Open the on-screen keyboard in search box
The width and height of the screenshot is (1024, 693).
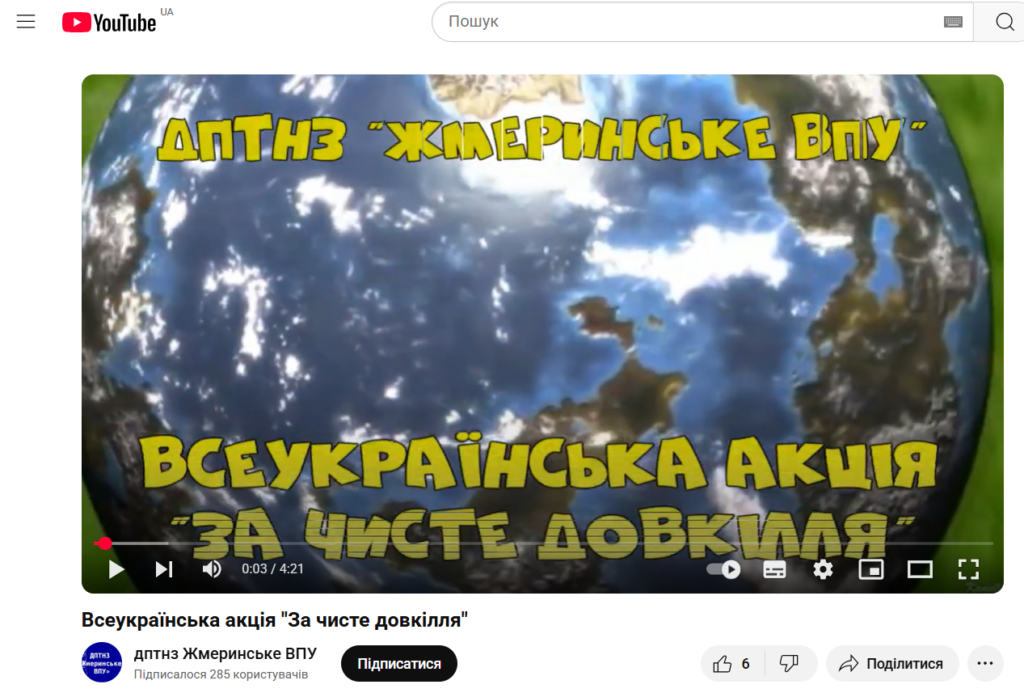953,22
